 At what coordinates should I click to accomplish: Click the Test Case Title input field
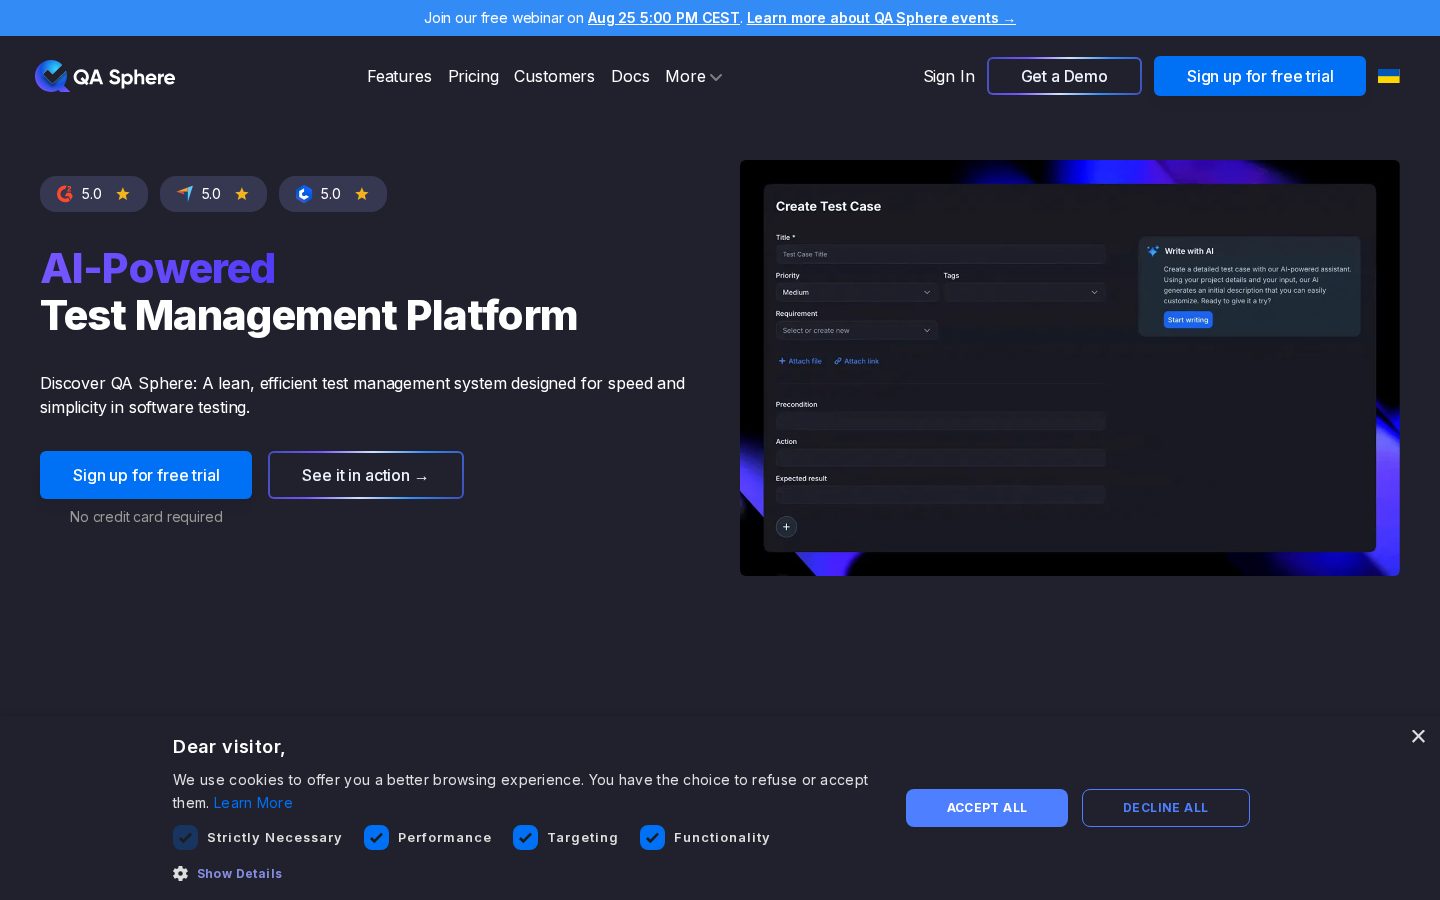pos(940,254)
